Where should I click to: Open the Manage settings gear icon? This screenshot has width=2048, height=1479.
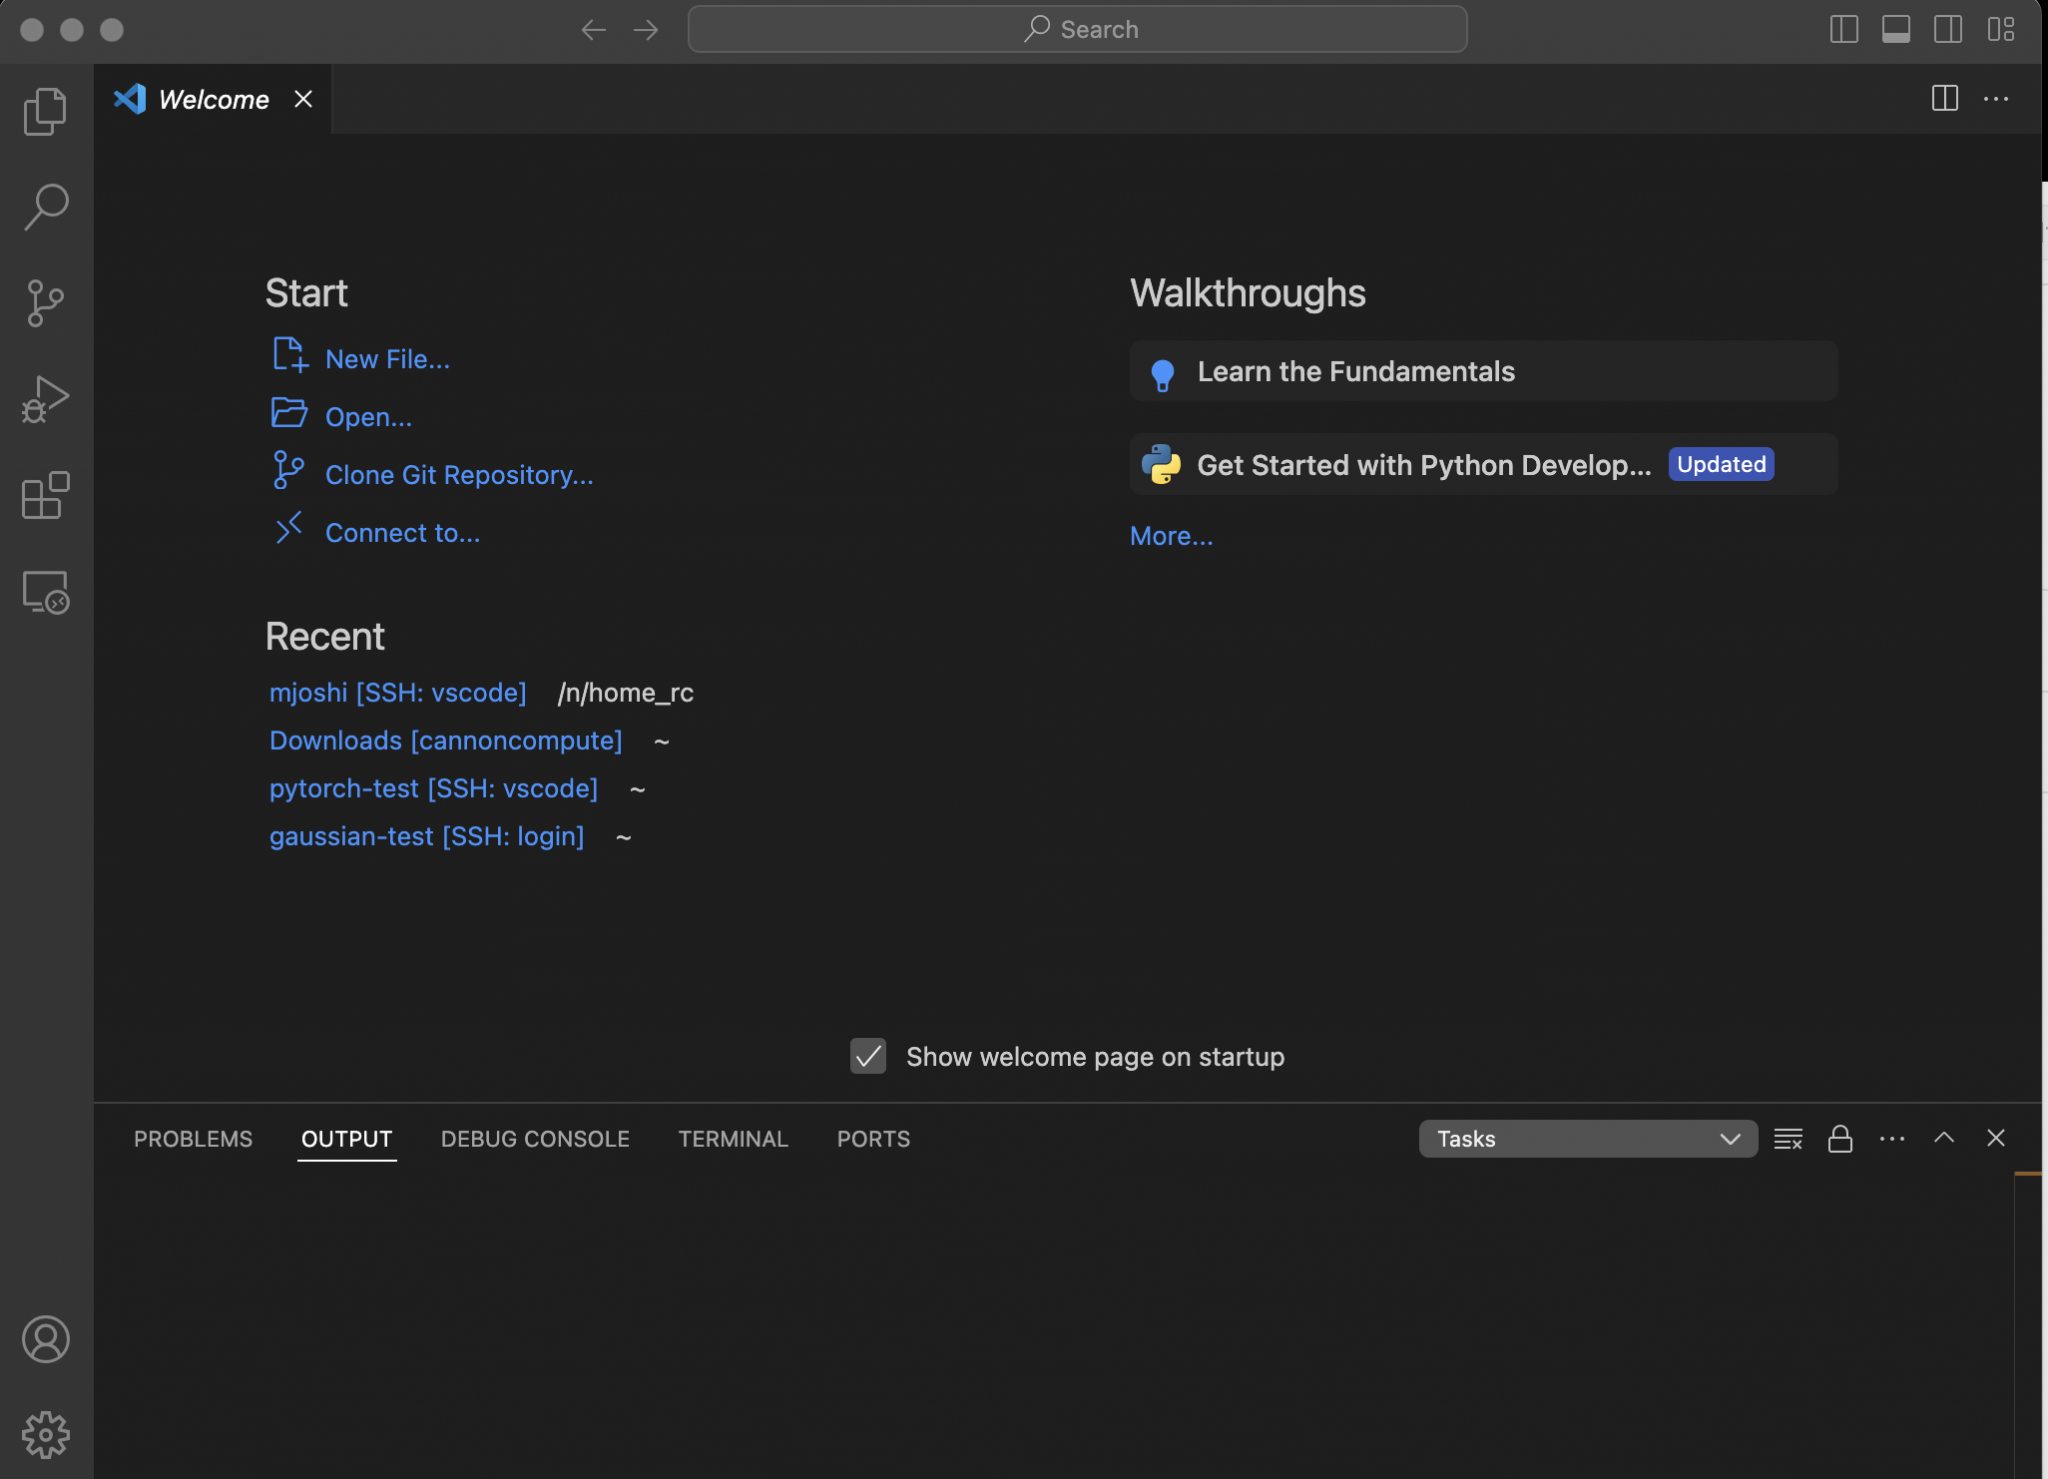click(x=46, y=1433)
